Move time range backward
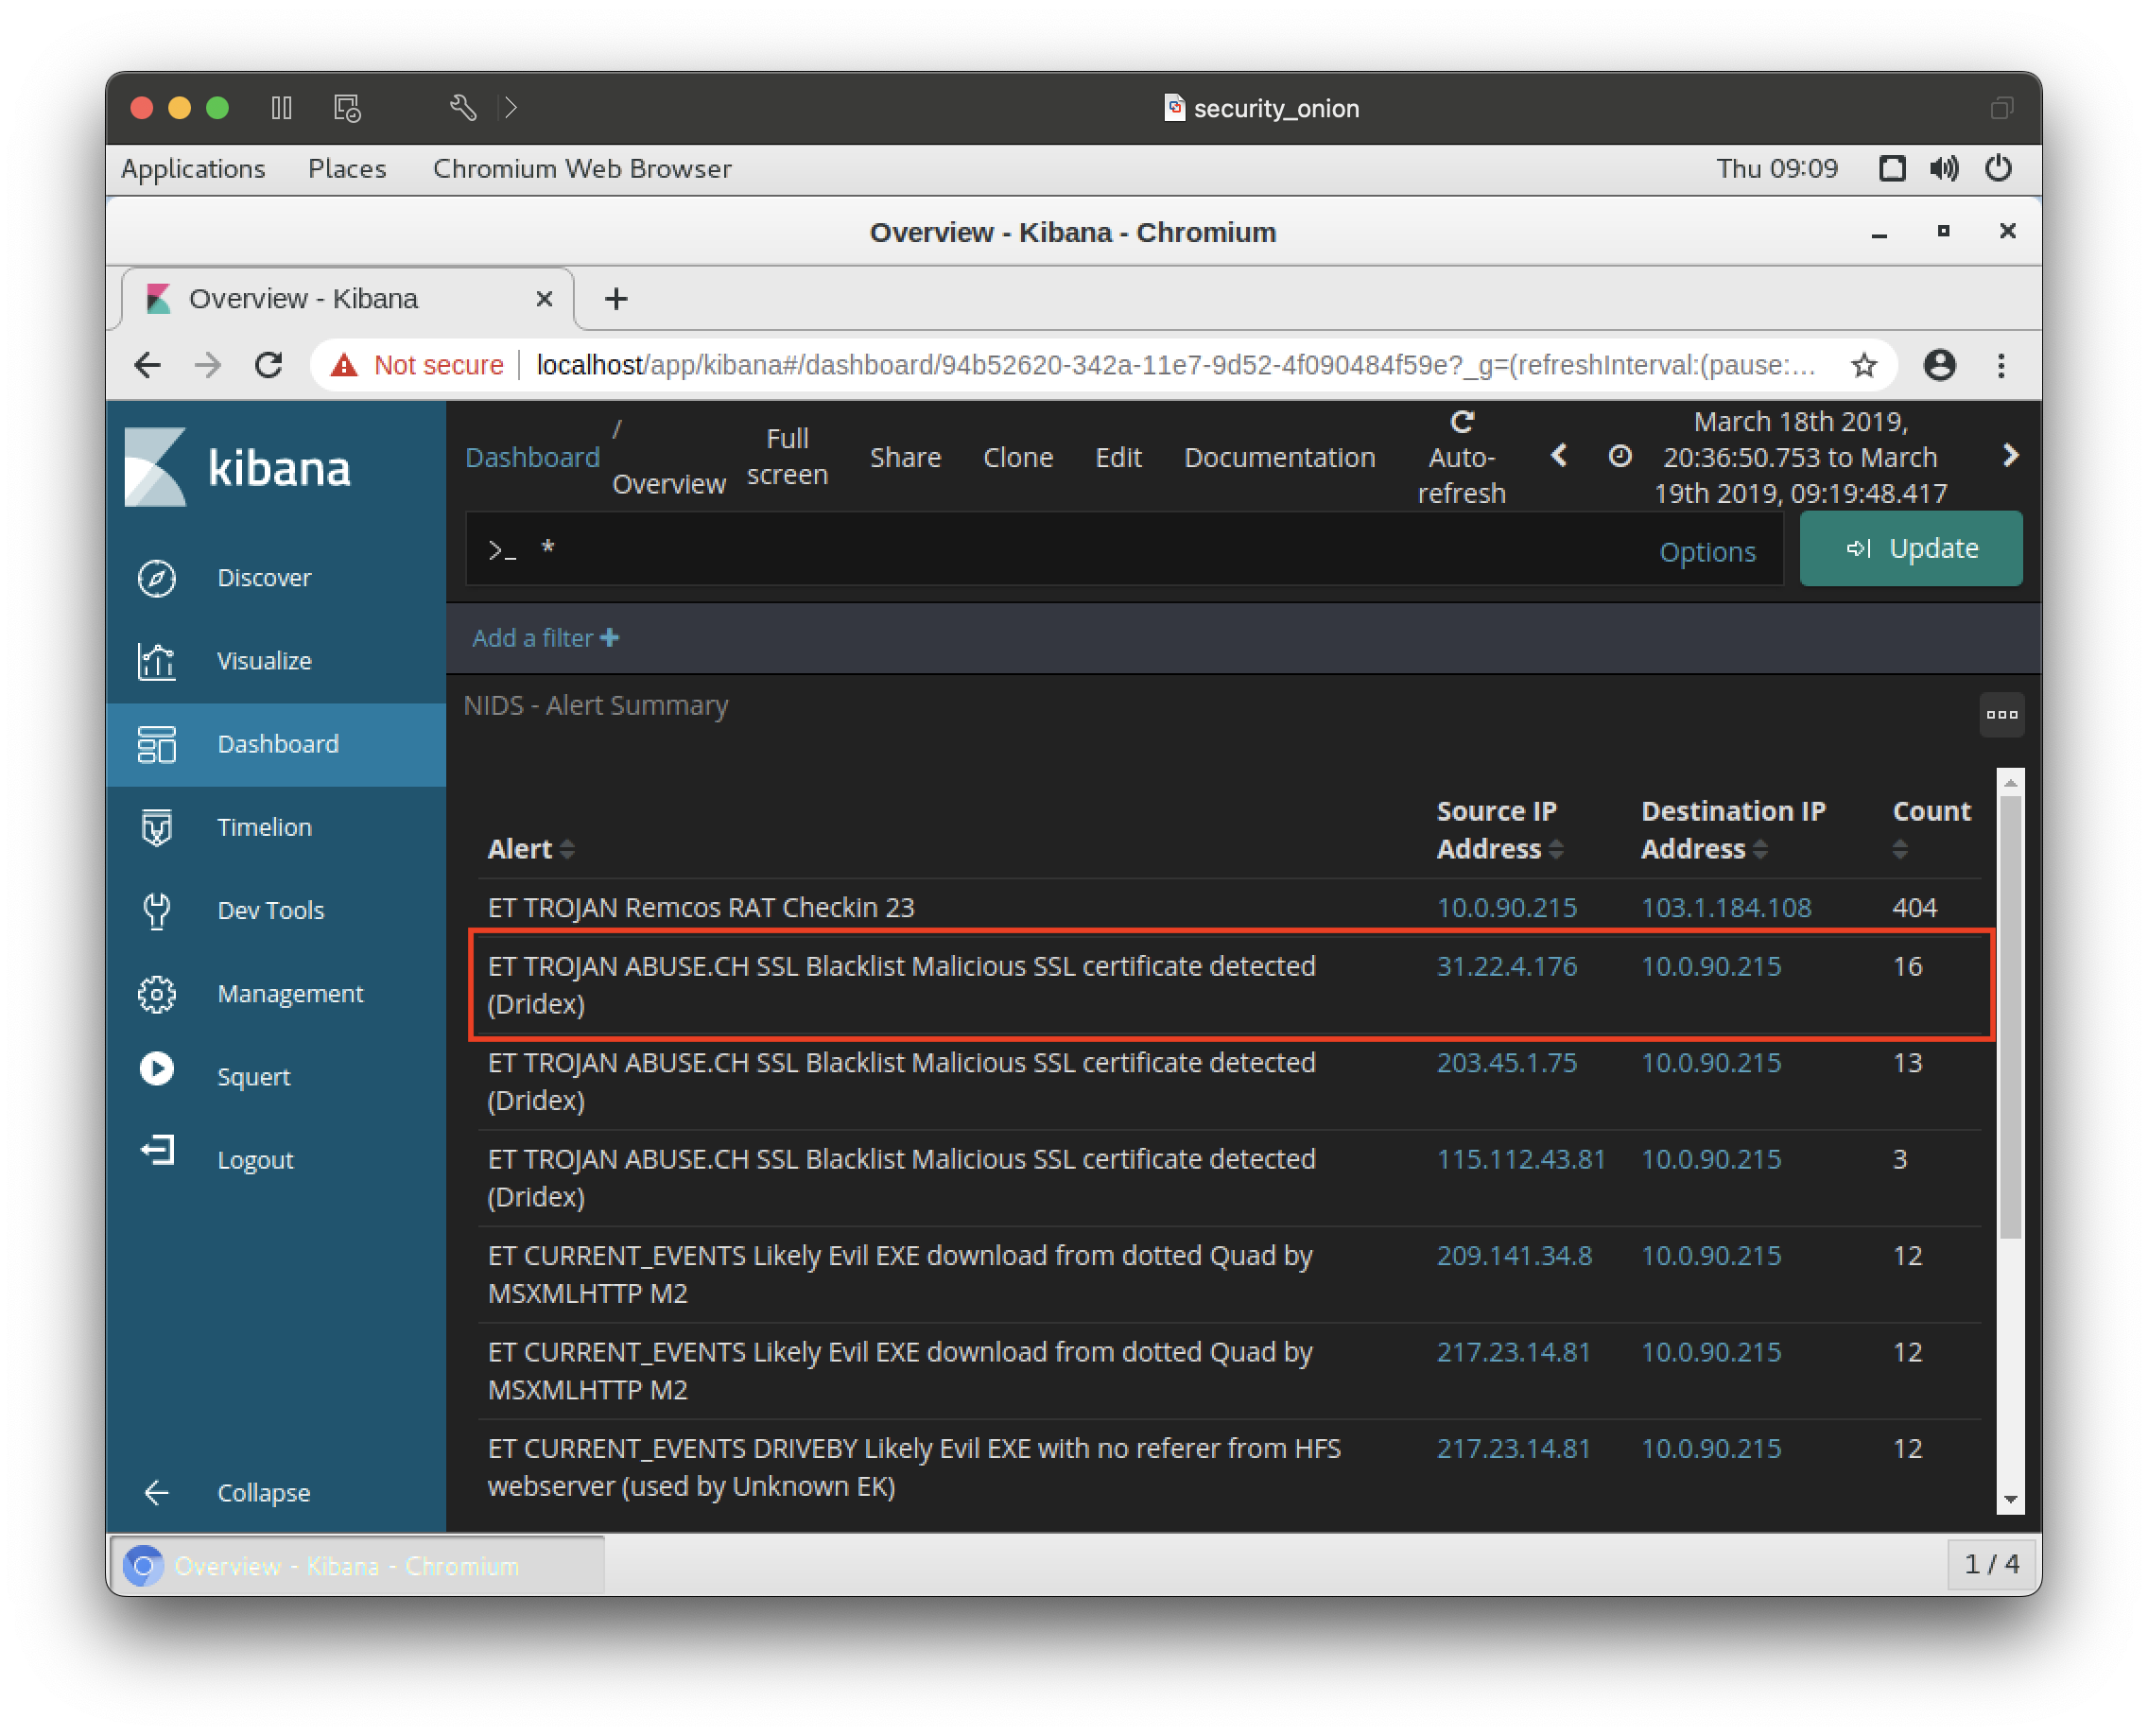Screen dimensions: 2148x1736 pyautogui.click(x=1558, y=456)
